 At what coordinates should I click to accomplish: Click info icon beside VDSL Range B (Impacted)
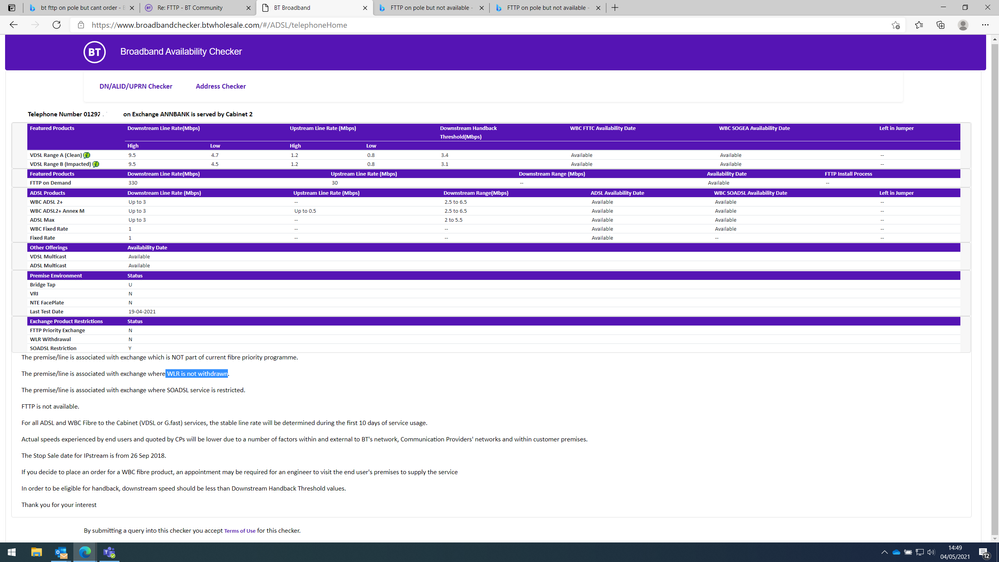click(96, 164)
